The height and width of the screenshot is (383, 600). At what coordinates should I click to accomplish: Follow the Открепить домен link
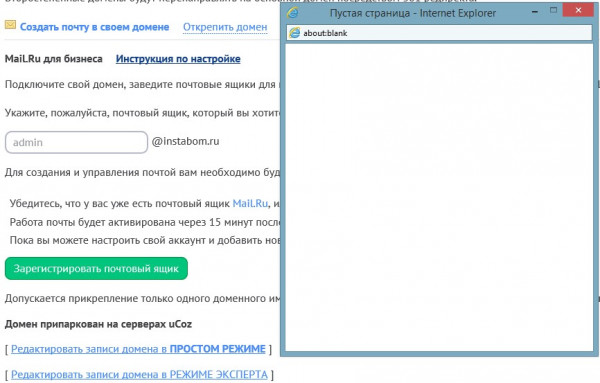pos(225,27)
